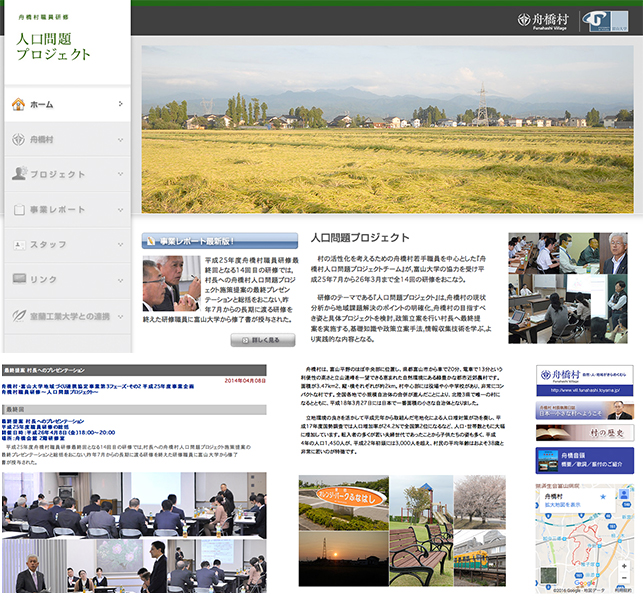Expand the 室蘭工業大学との連携 menu chevron

coord(120,317)
